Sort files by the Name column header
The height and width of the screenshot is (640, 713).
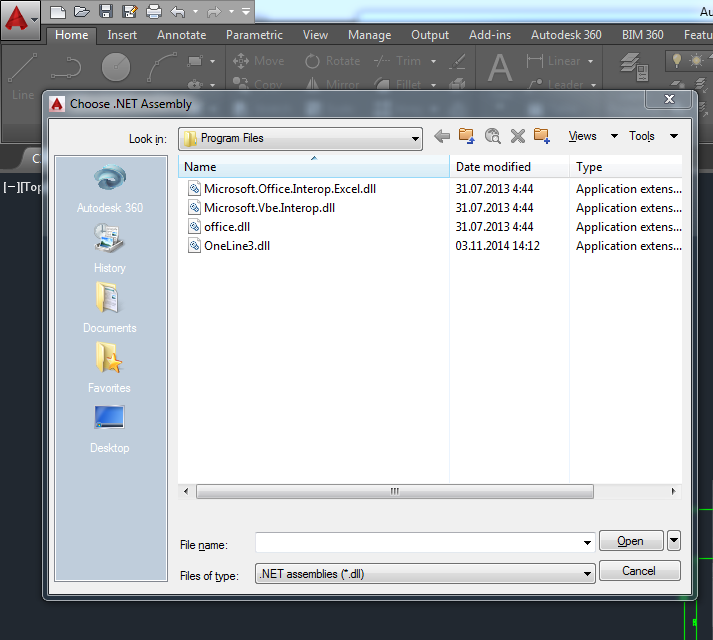coord(314,166)
